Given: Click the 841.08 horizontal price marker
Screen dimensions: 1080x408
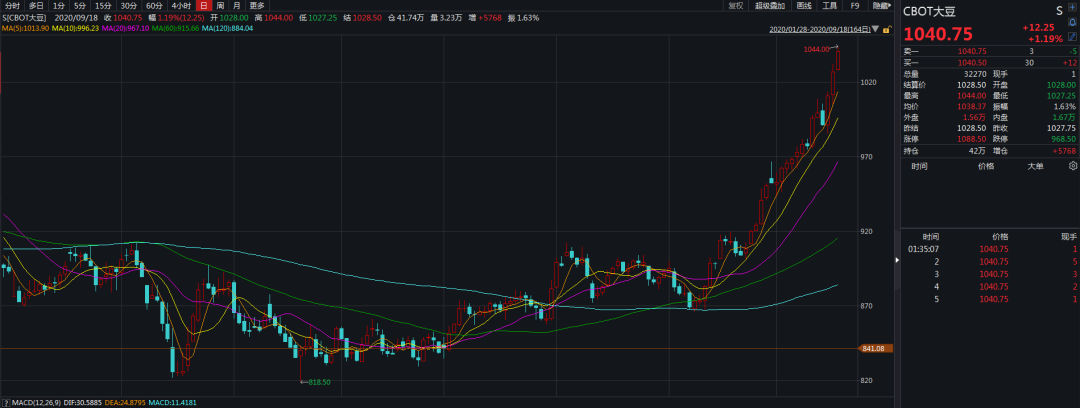Looking at the screenshot, I should tap(873, 349).
